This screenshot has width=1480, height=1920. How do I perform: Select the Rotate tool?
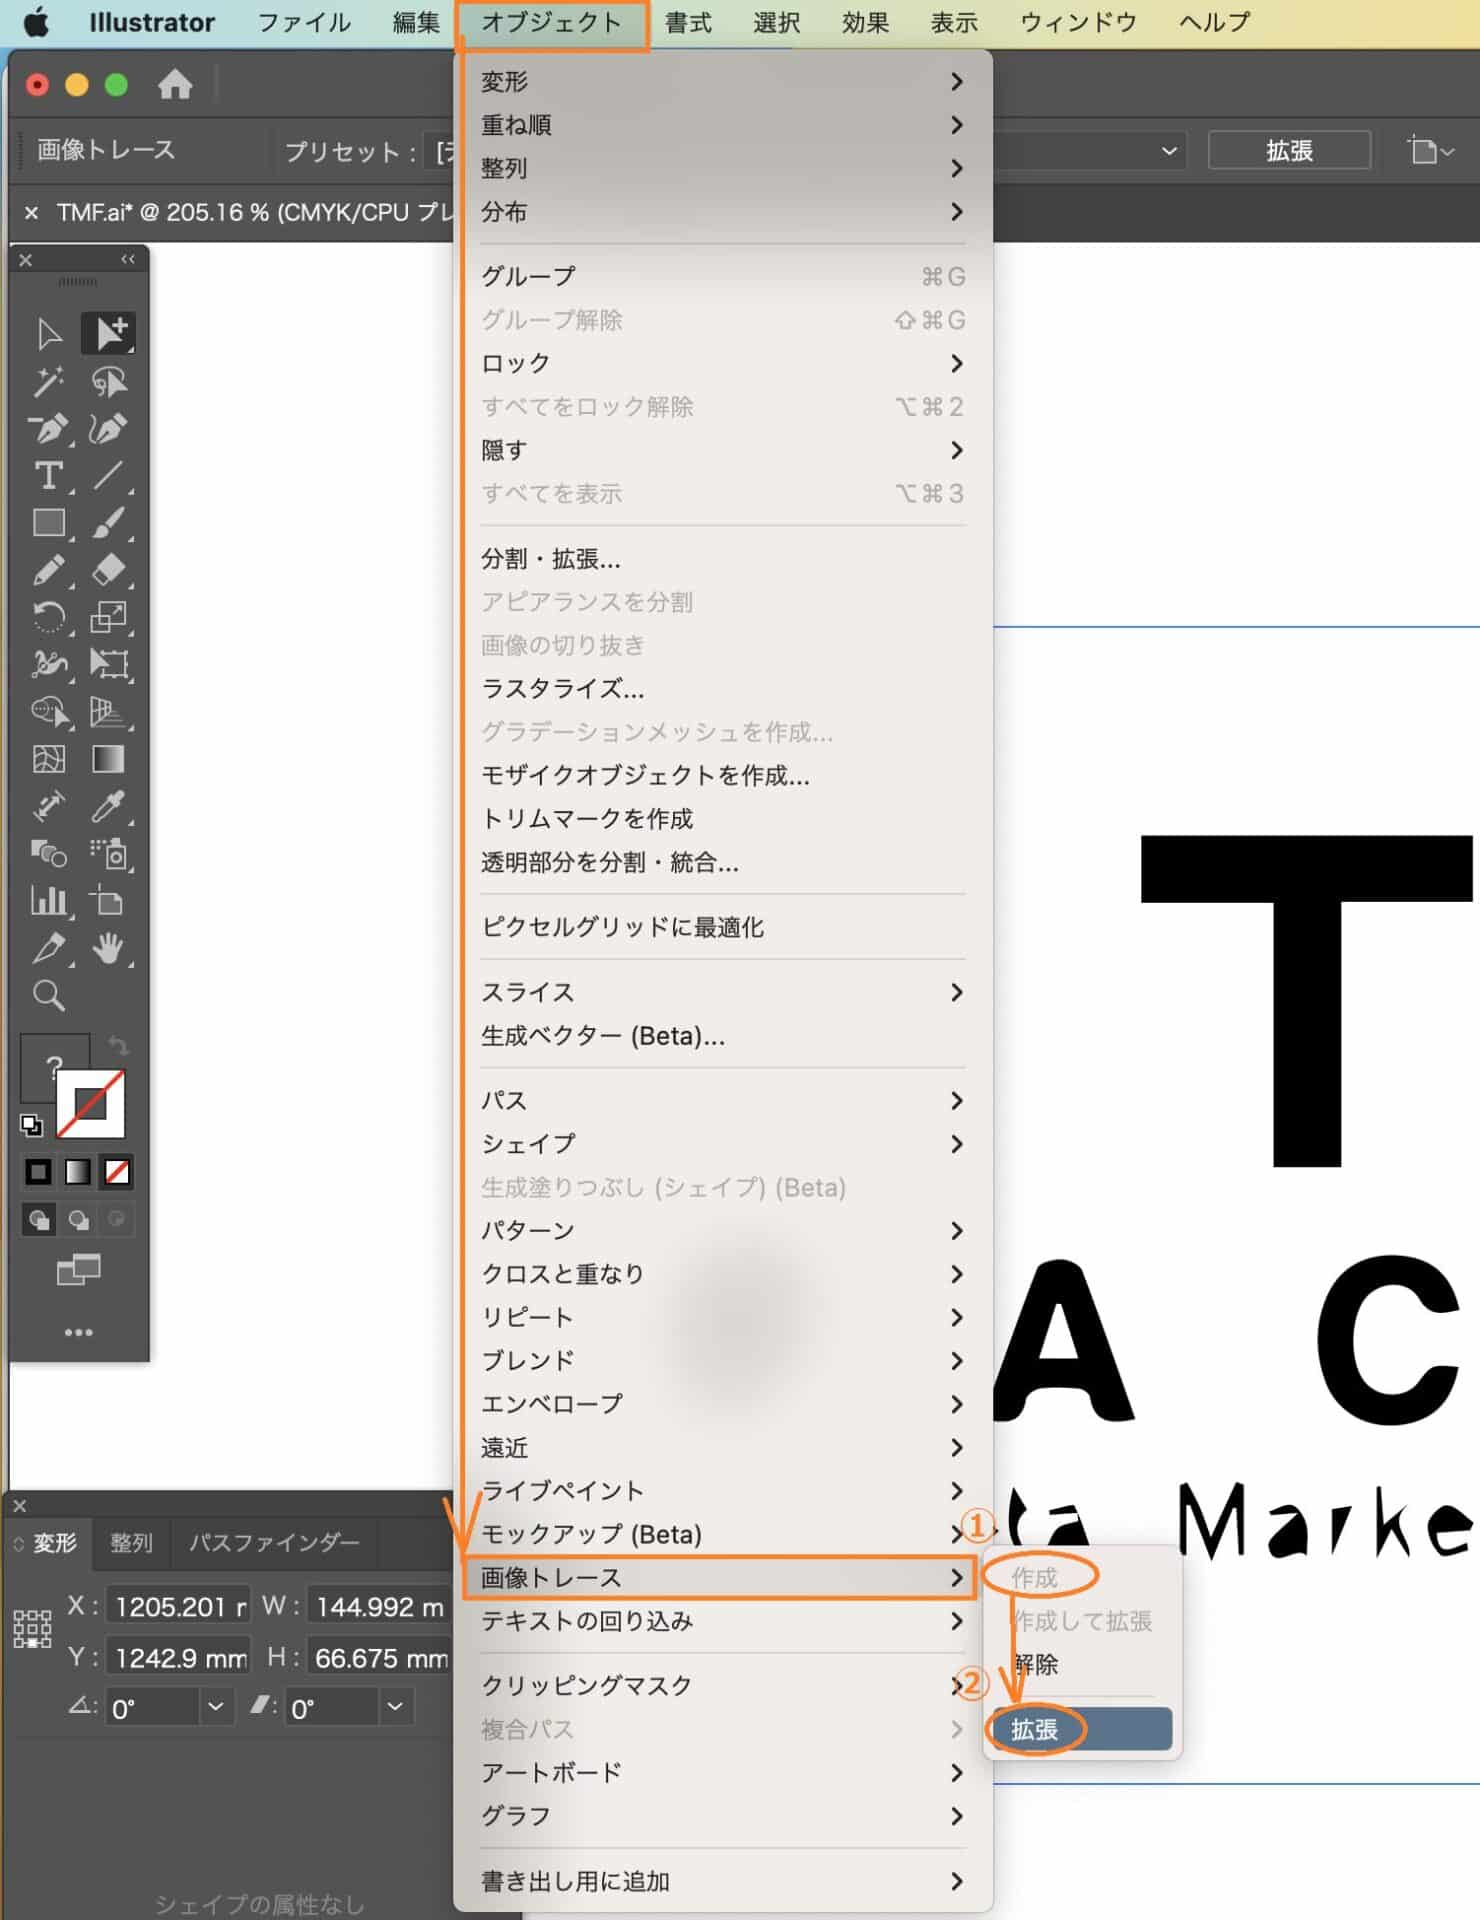pyautogui.click(x=48, y=617)
